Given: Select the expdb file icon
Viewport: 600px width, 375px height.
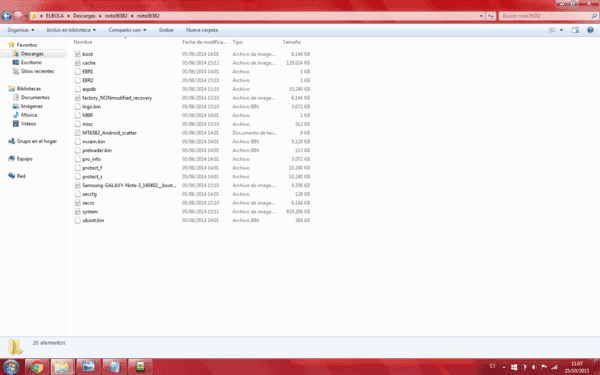Looking at the screenshot, I should pyautogui.click(x=77, y=89).
